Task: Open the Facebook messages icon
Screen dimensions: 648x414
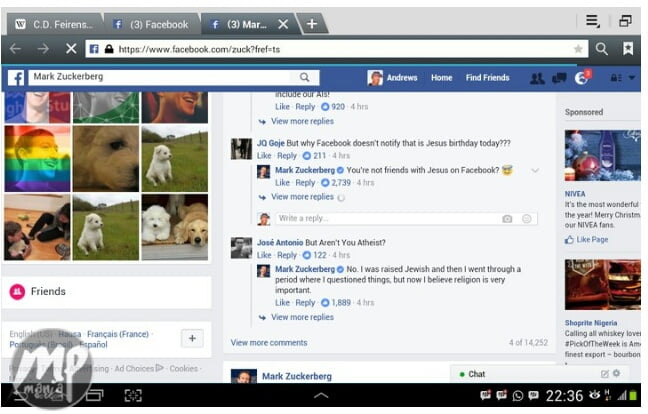Action: pyautogui.click(x=559, y=78)
